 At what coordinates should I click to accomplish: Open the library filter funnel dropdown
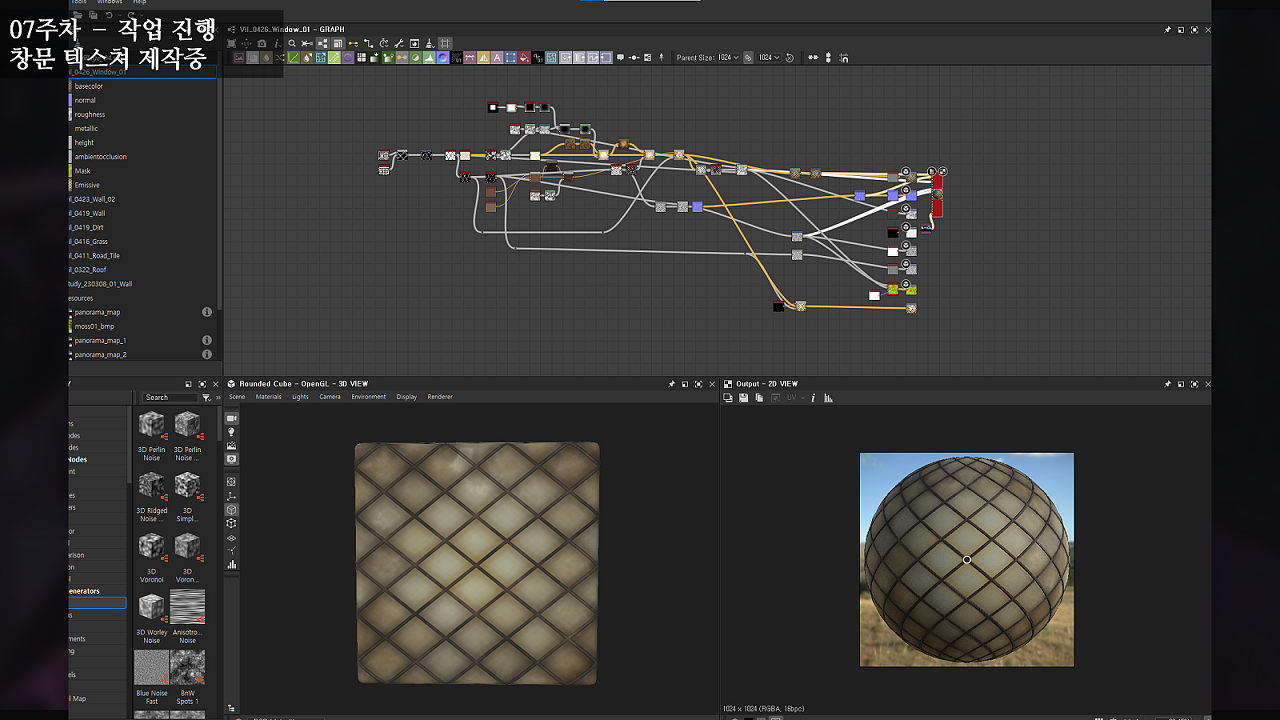pos(207,397)
